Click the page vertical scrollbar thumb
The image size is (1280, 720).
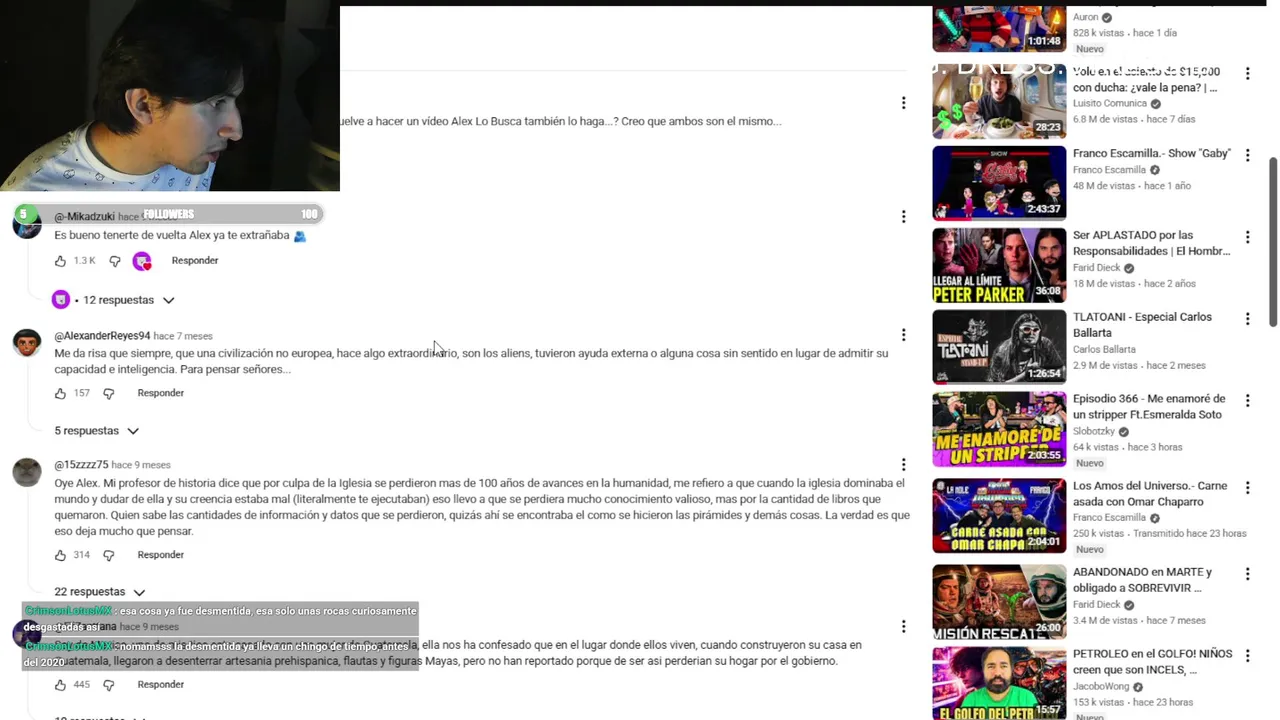click(1273, 242)
